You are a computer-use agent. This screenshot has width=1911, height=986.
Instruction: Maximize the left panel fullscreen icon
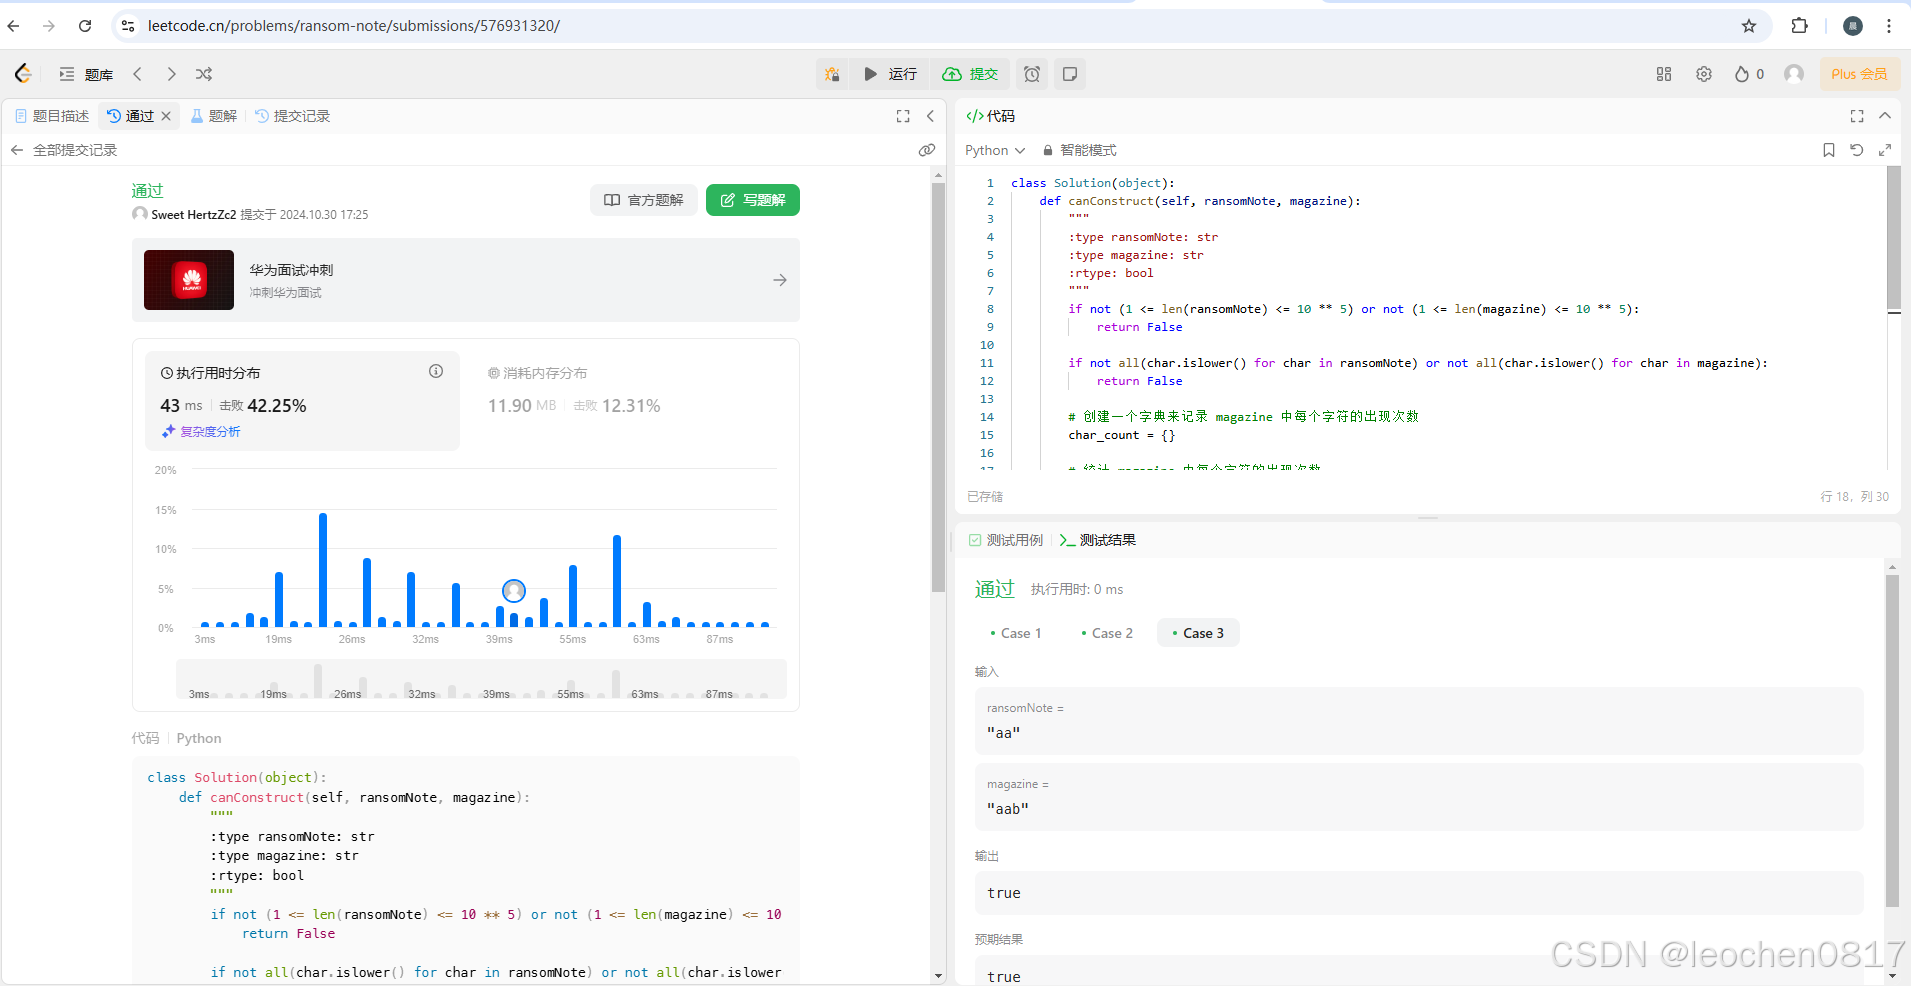(x=903, y=116)
